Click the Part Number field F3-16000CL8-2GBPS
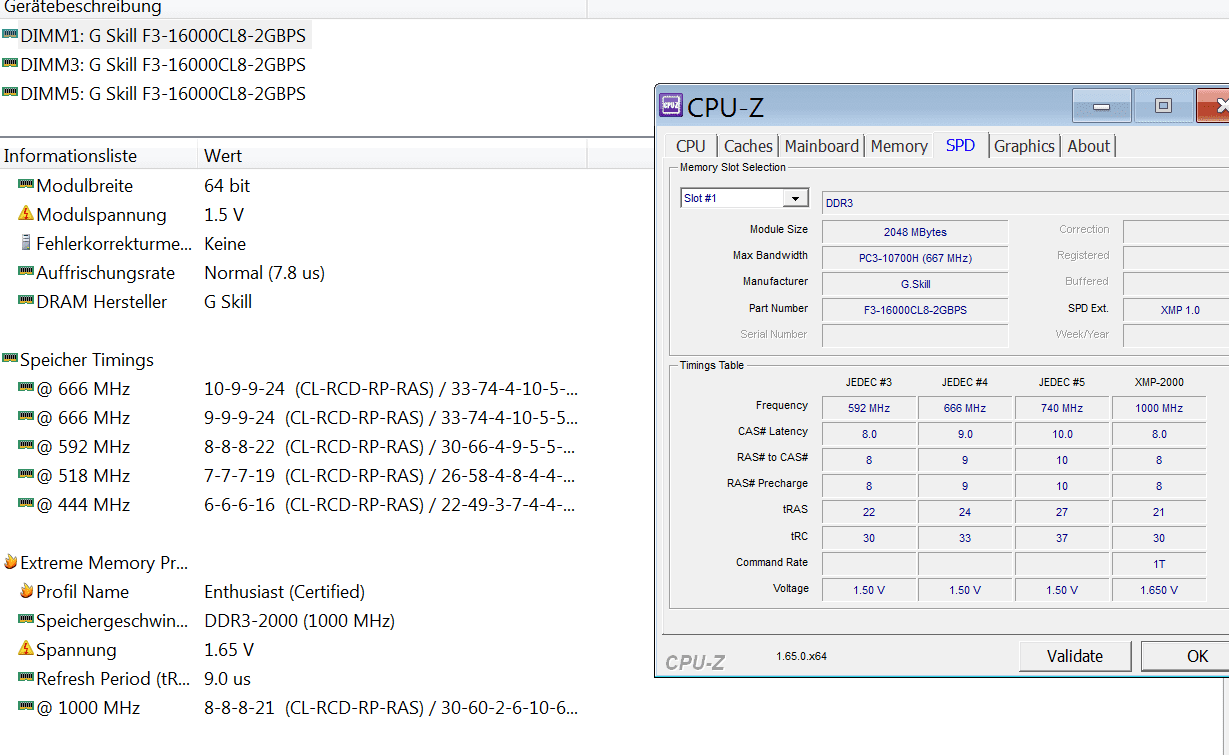This screenshot has height=755, width=1229. coord(915,310)
